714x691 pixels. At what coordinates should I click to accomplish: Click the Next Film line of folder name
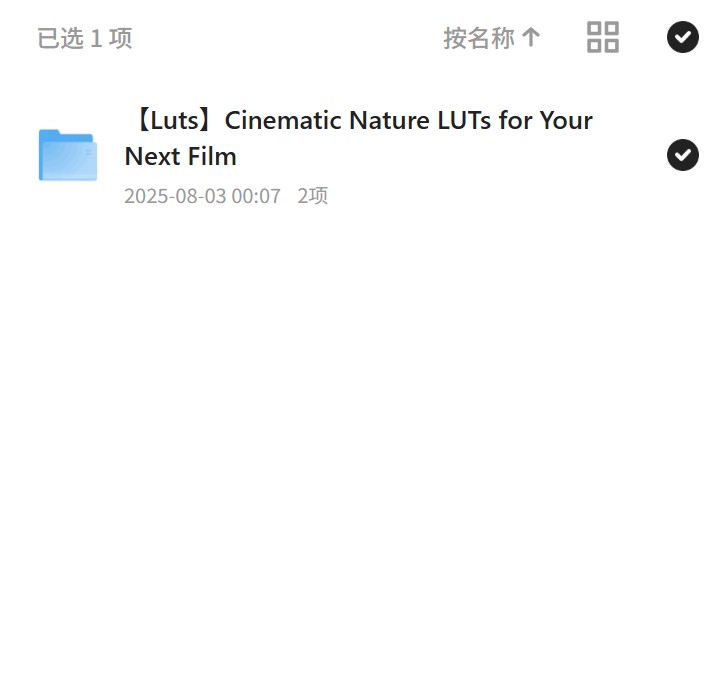coord(180,157)
